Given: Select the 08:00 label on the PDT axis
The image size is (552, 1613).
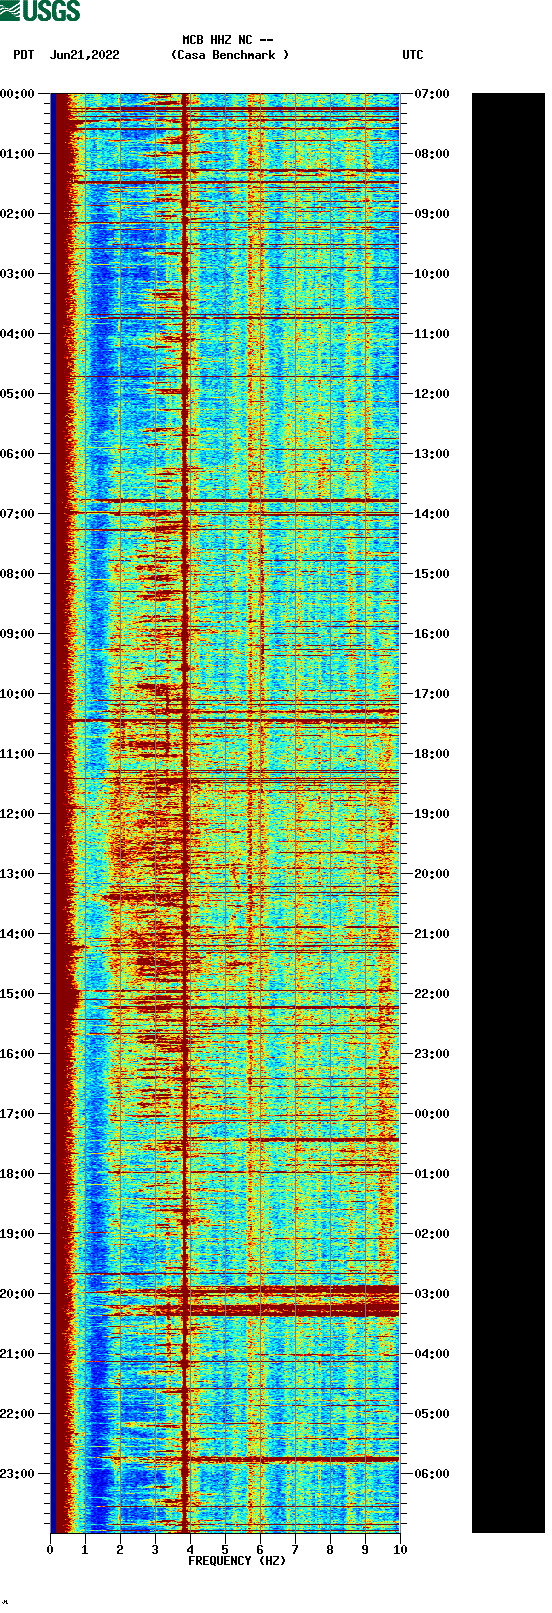Looking at the screenshot, I should point(17,574).
